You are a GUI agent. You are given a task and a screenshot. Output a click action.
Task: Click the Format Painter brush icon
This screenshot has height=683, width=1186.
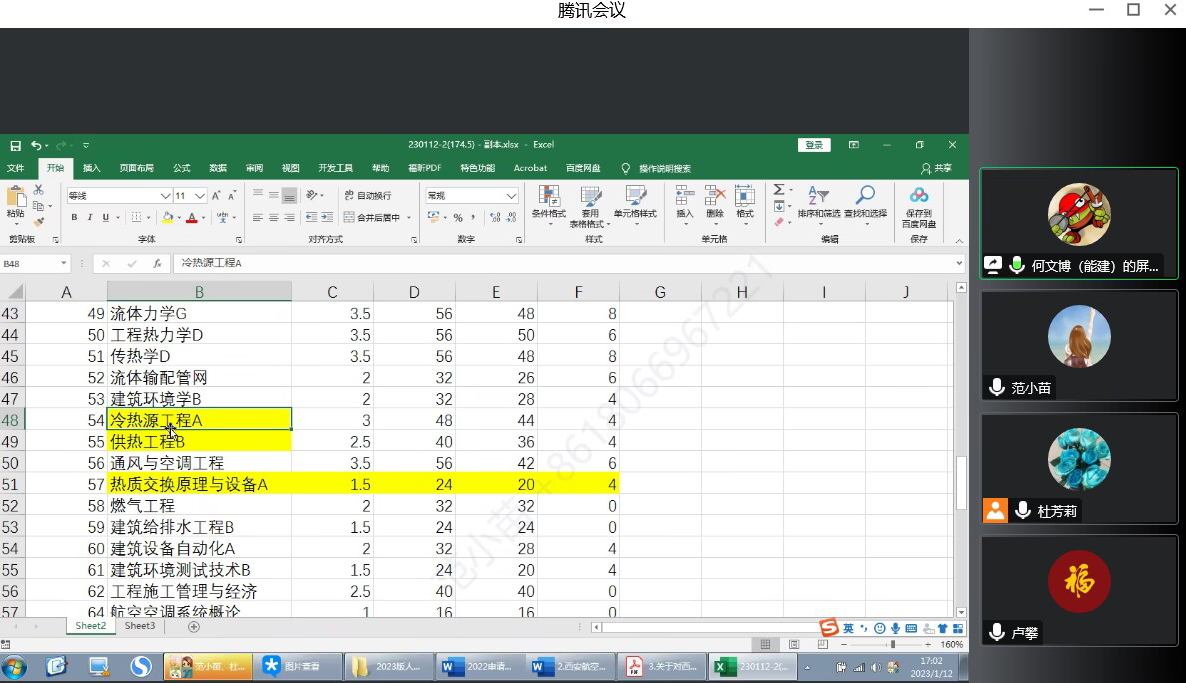click(39, 221)
